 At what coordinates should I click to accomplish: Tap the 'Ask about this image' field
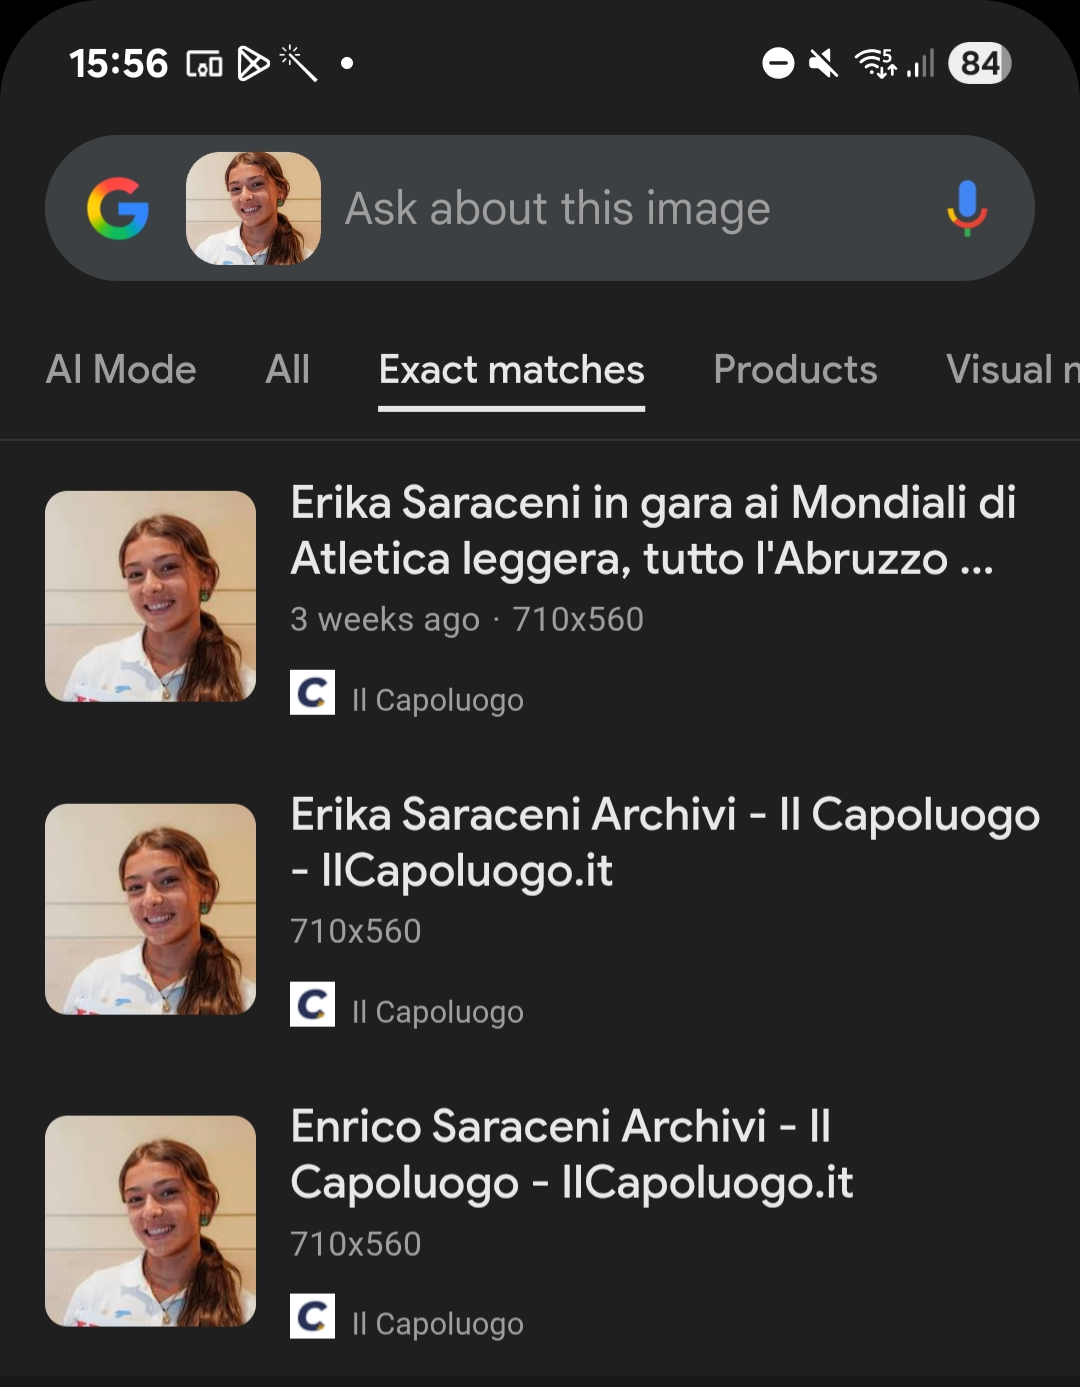pyautogui.click(x=600, y=208)
